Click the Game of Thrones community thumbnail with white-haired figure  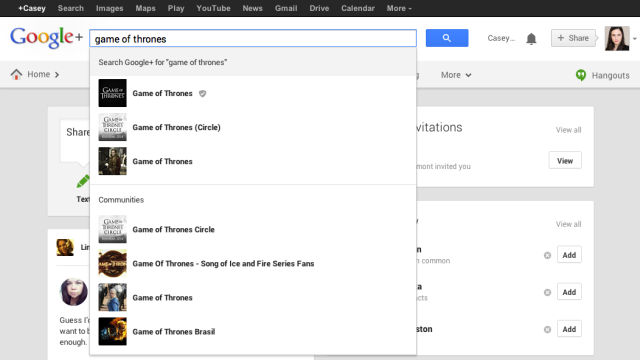tap(113, 297)
